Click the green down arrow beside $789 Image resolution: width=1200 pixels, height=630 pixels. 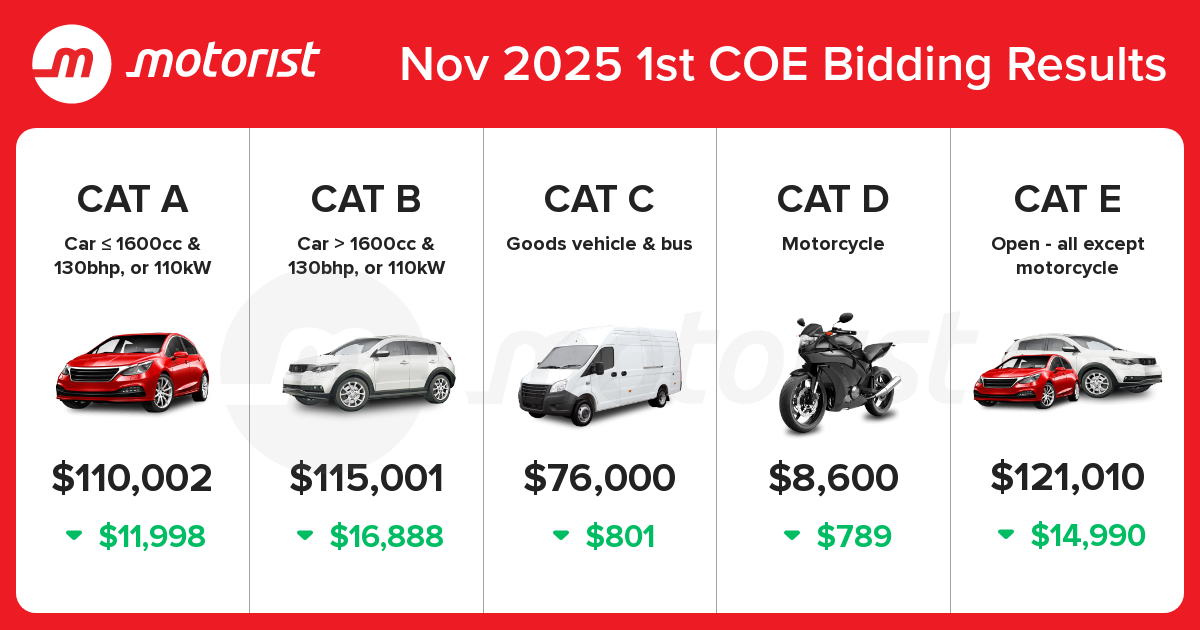pyautogui.click(x=792, y=536)
